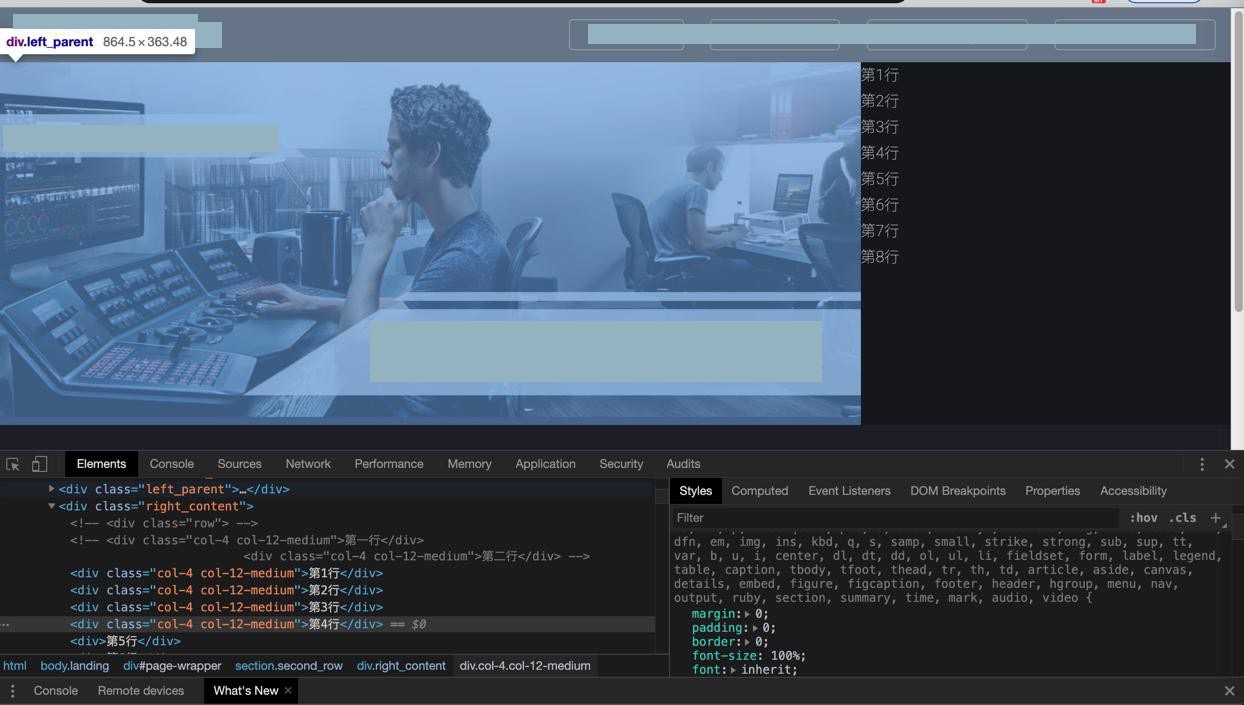The height and width of the screenshot is (705, 1244).
Task: Select the div#page-wrapper breadcrumb
Action: coord(172,666)
